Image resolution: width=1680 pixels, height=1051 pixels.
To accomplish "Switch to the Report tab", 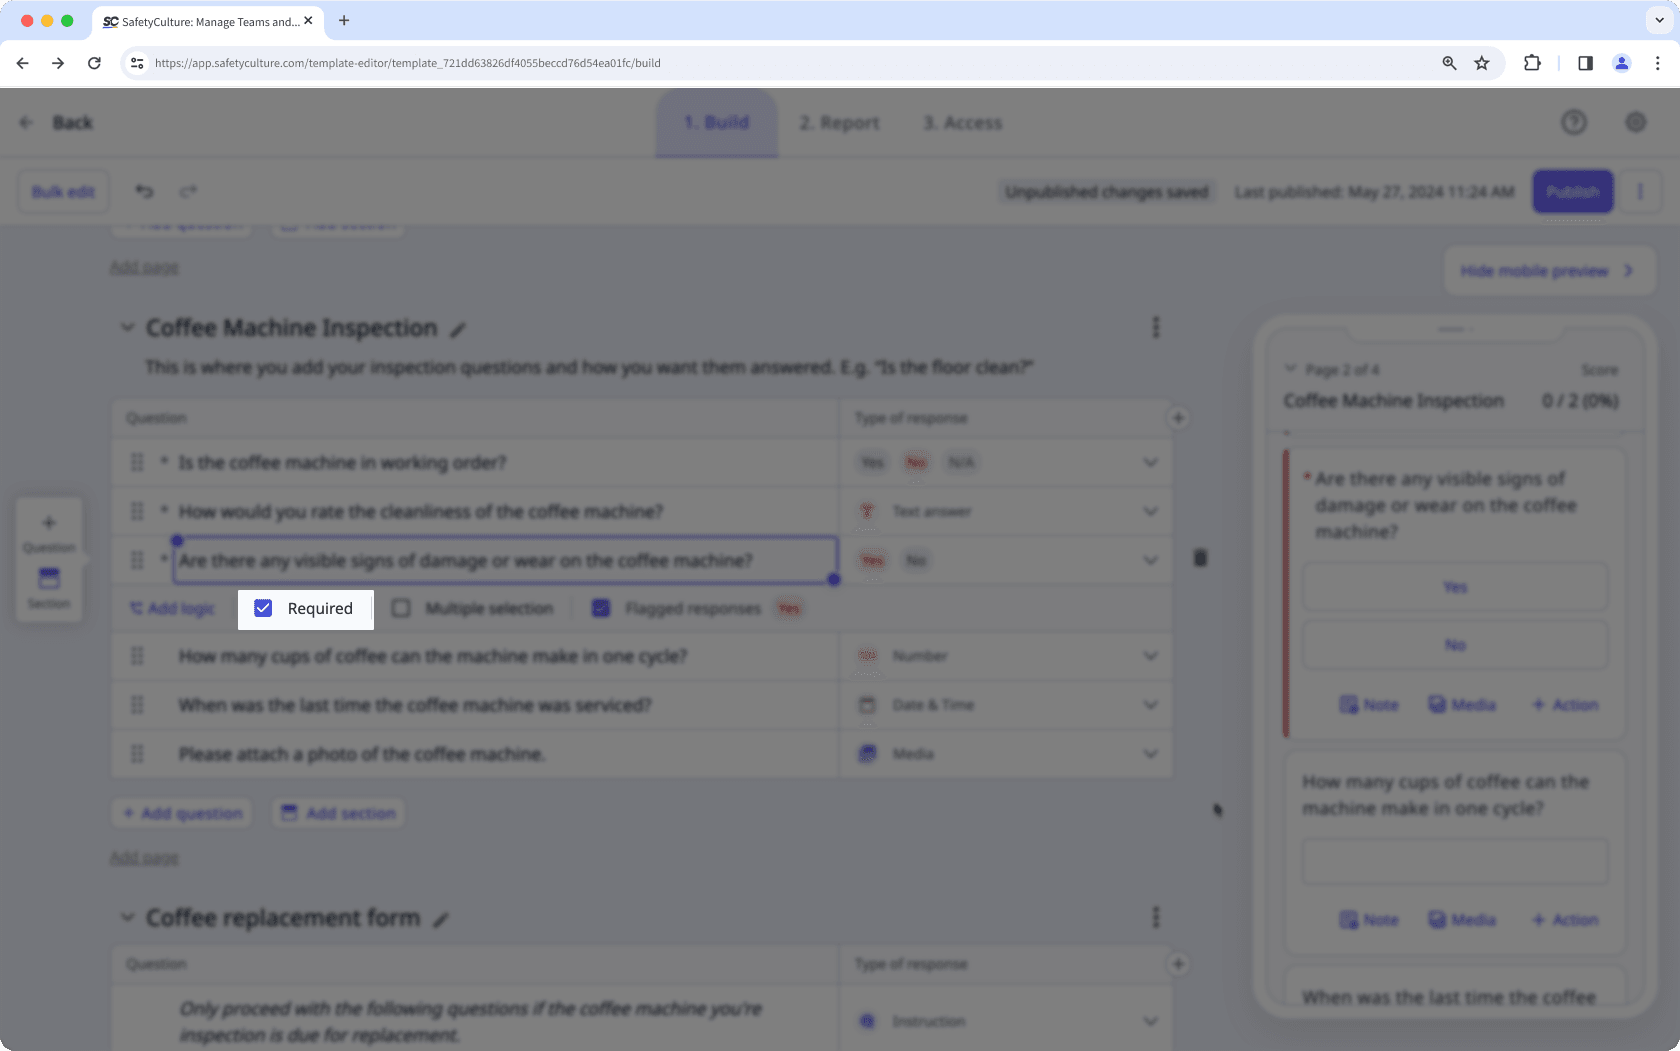I will tap(839, 122).
